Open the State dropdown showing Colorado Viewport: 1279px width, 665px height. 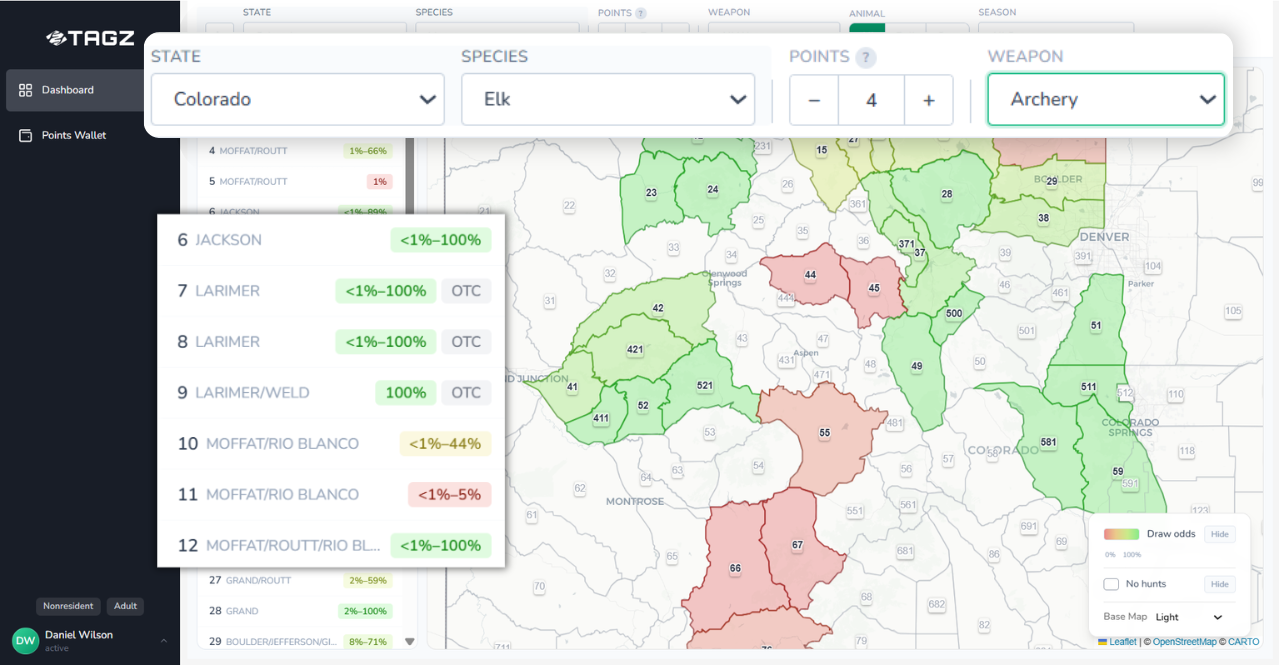pyautogui.click(x=297, y=99)
